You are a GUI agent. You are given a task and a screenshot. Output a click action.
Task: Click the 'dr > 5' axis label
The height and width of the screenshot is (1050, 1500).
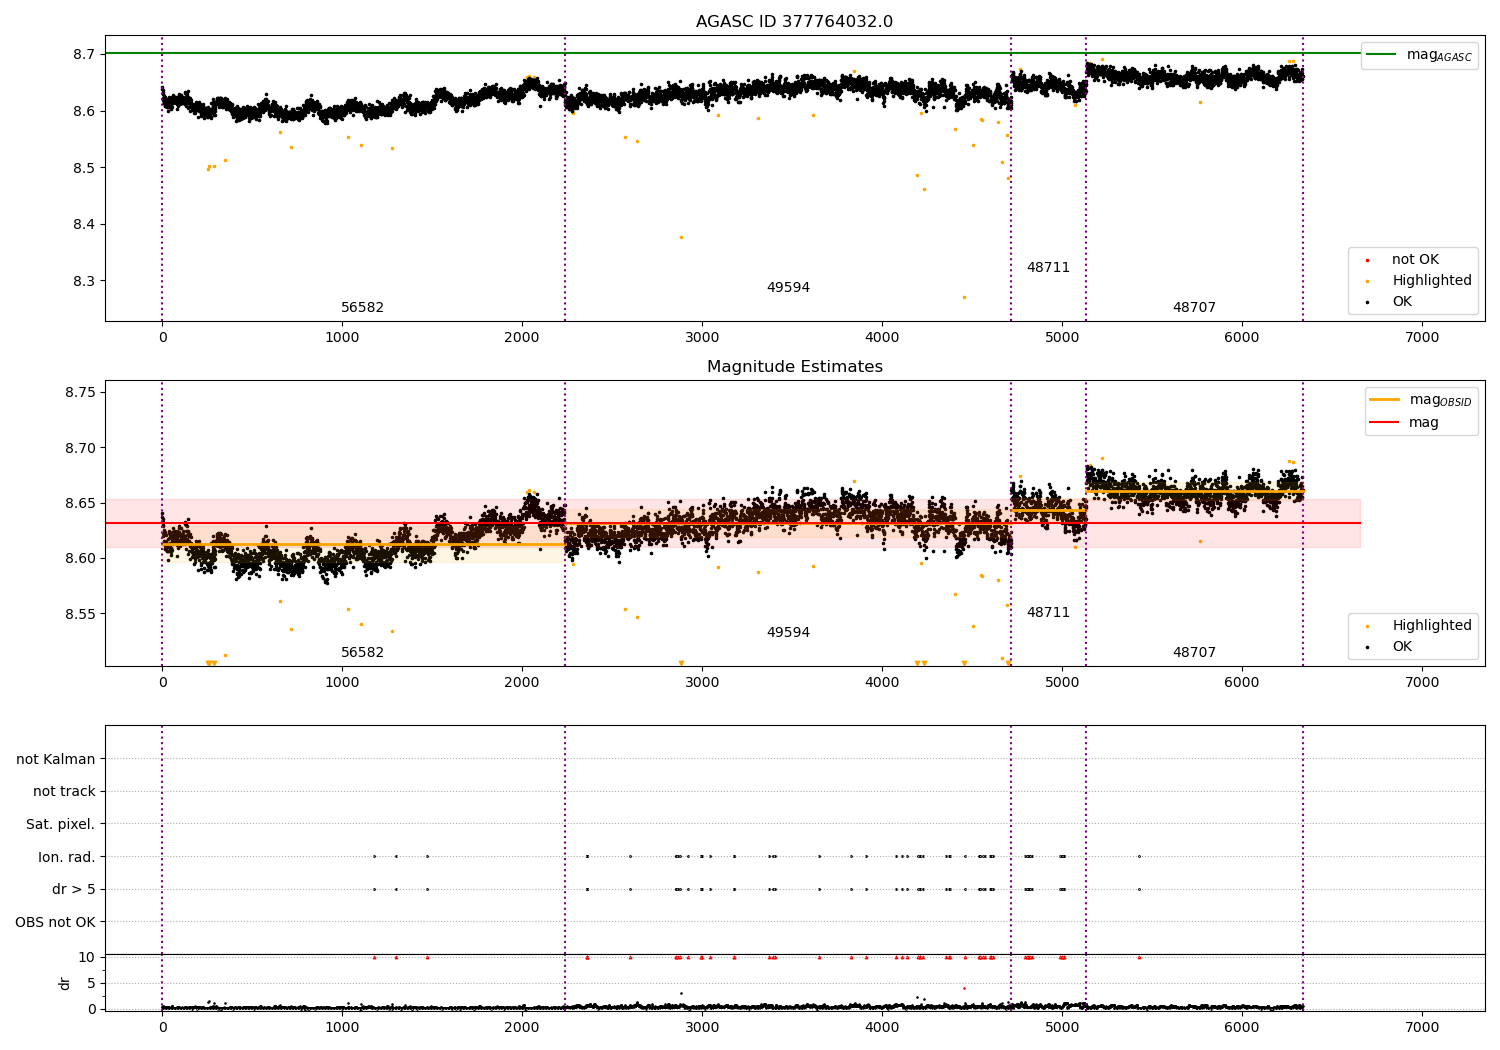[x=74, y=889]
